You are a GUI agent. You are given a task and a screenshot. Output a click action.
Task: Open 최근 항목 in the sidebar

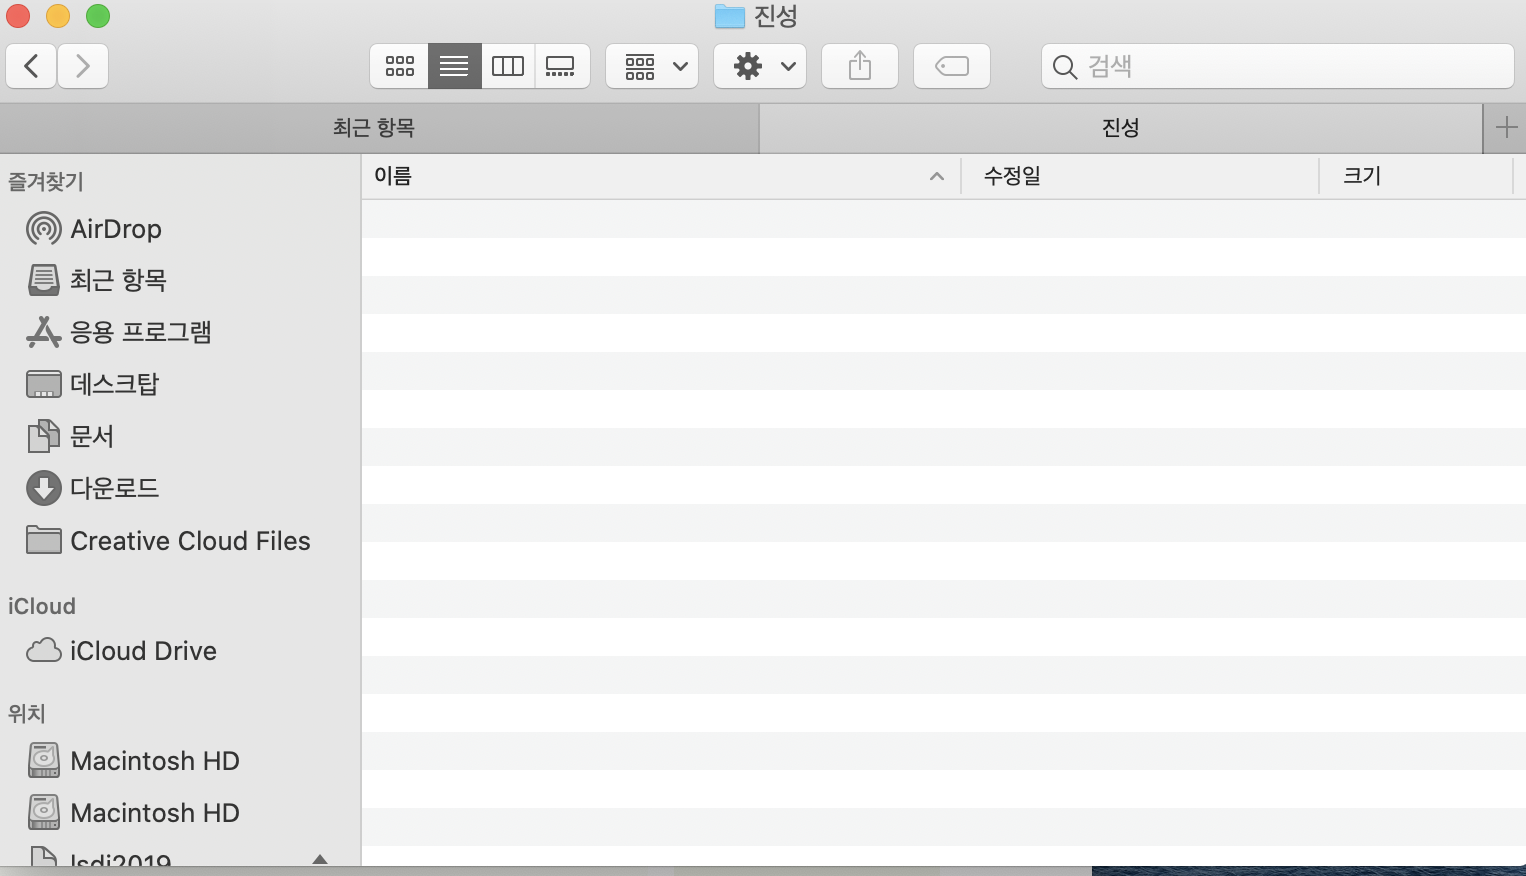click(x=180, y=280)
